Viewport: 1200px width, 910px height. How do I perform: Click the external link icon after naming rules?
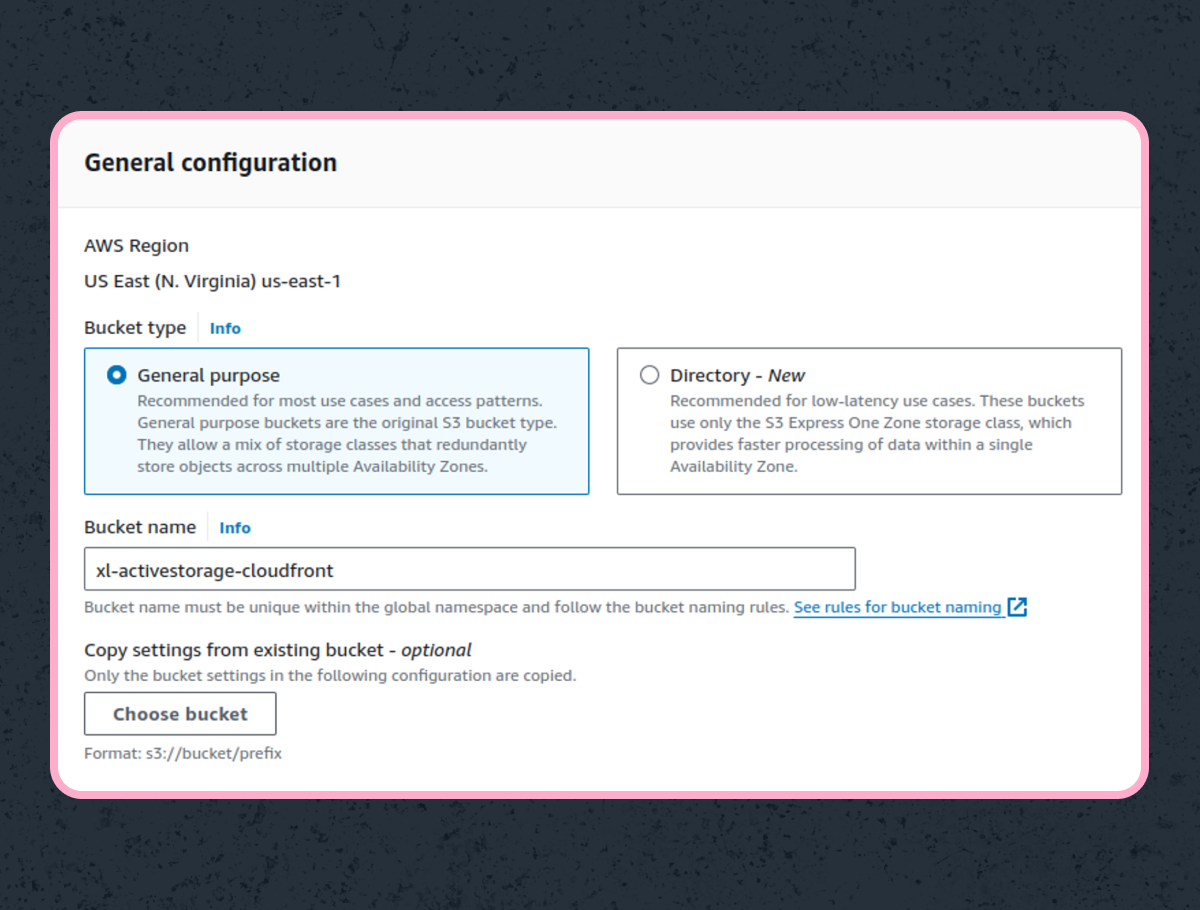coord(1017,607)
